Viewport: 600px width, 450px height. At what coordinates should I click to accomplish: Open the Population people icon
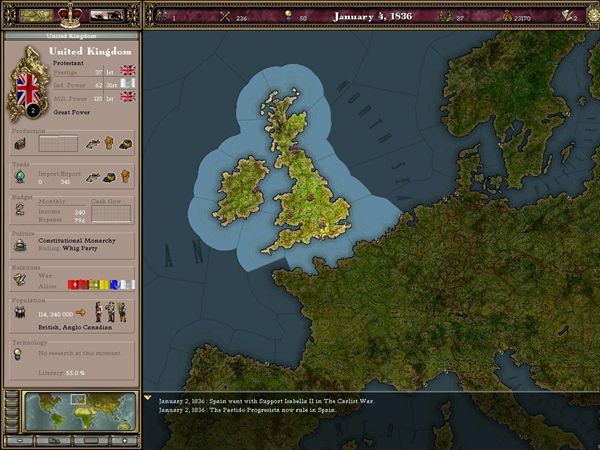[x=19, y=313]
